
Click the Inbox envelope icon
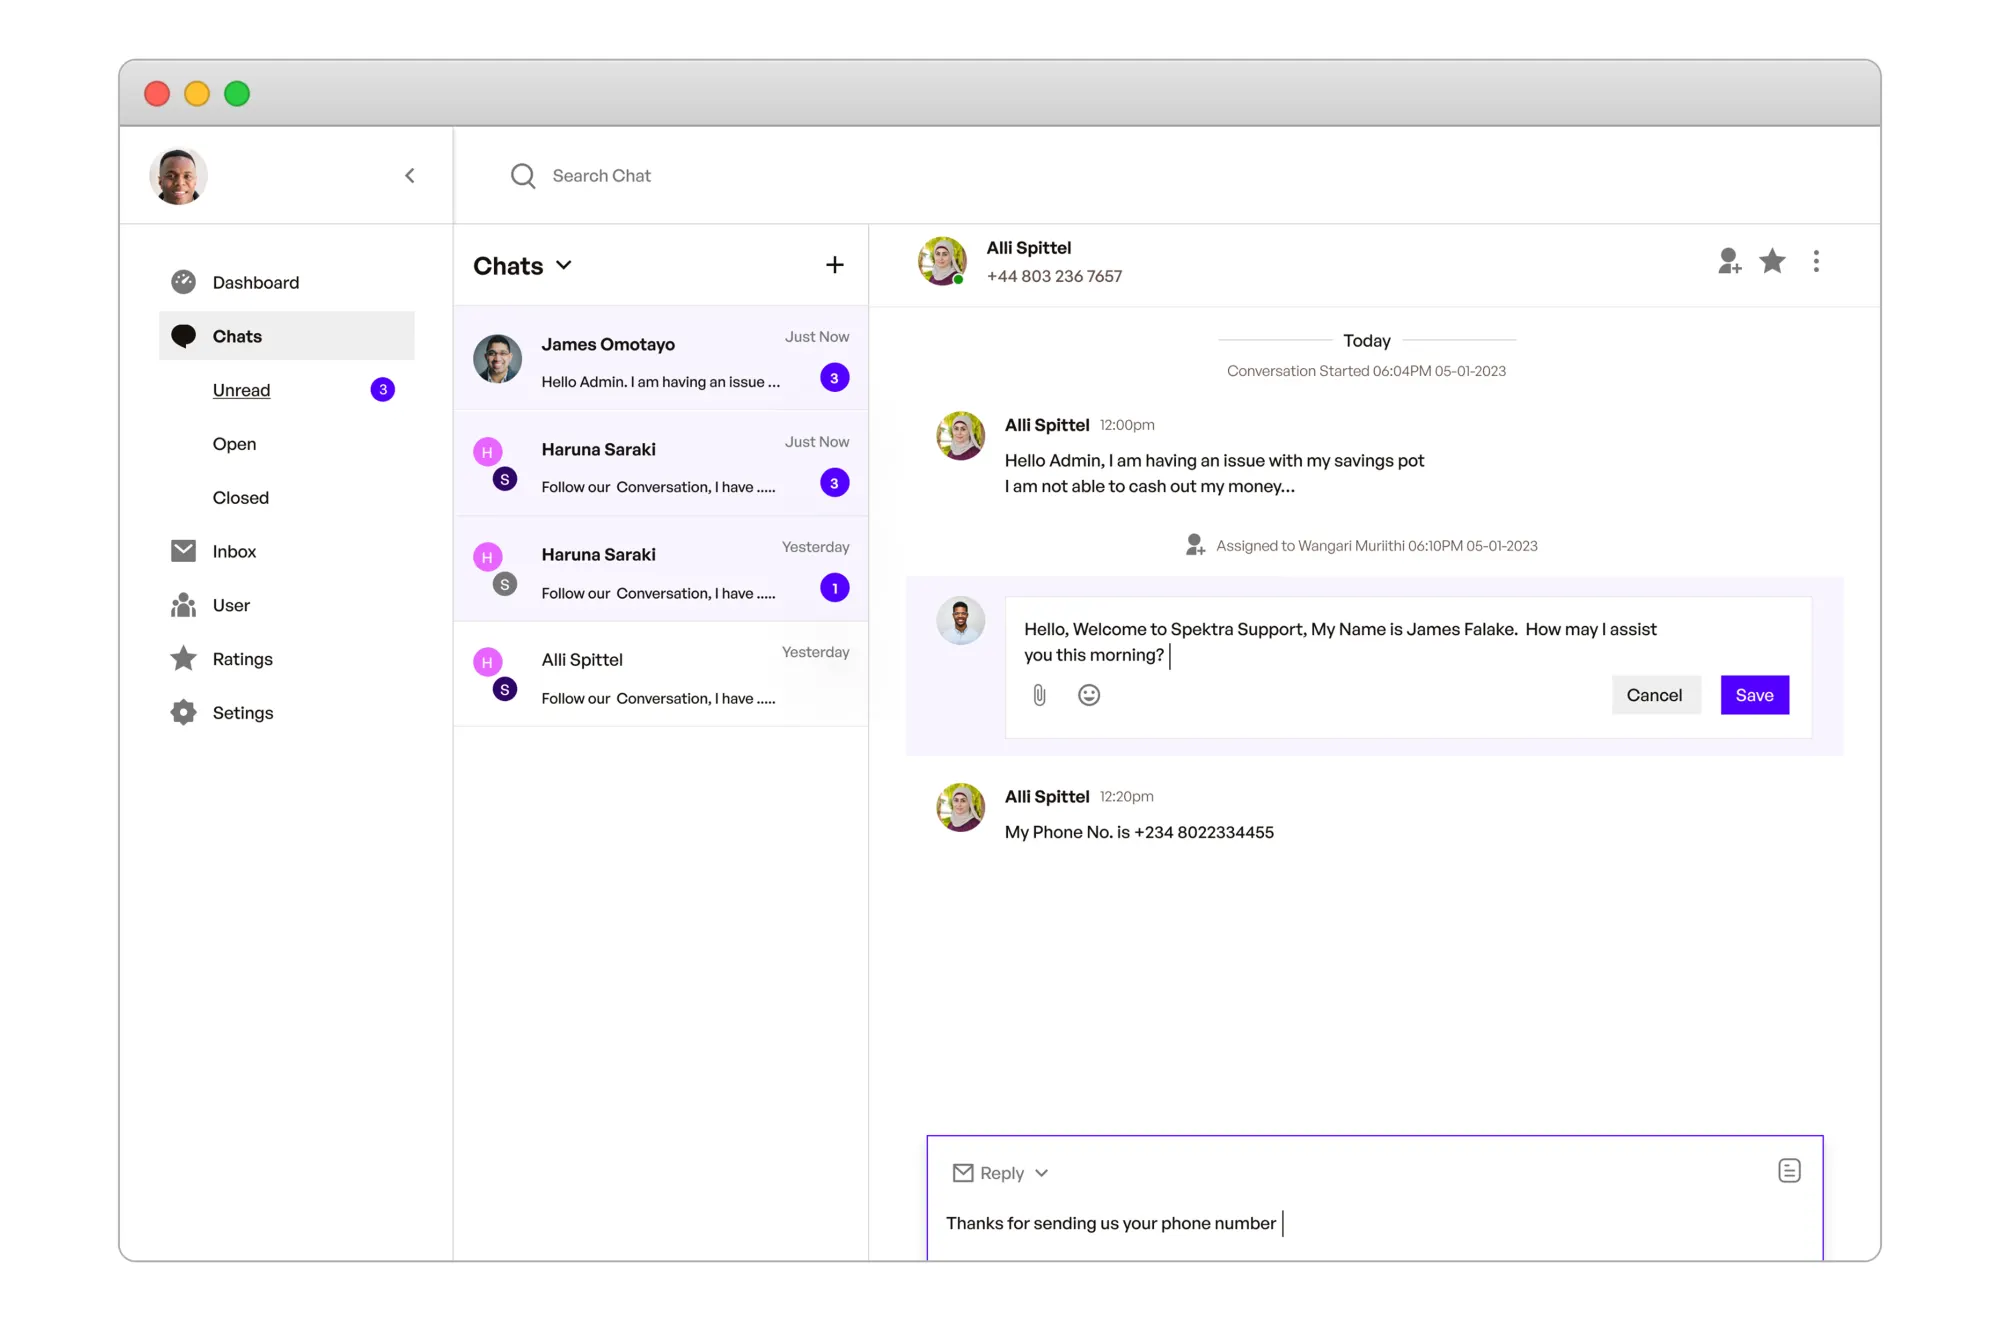pos(183,551)
